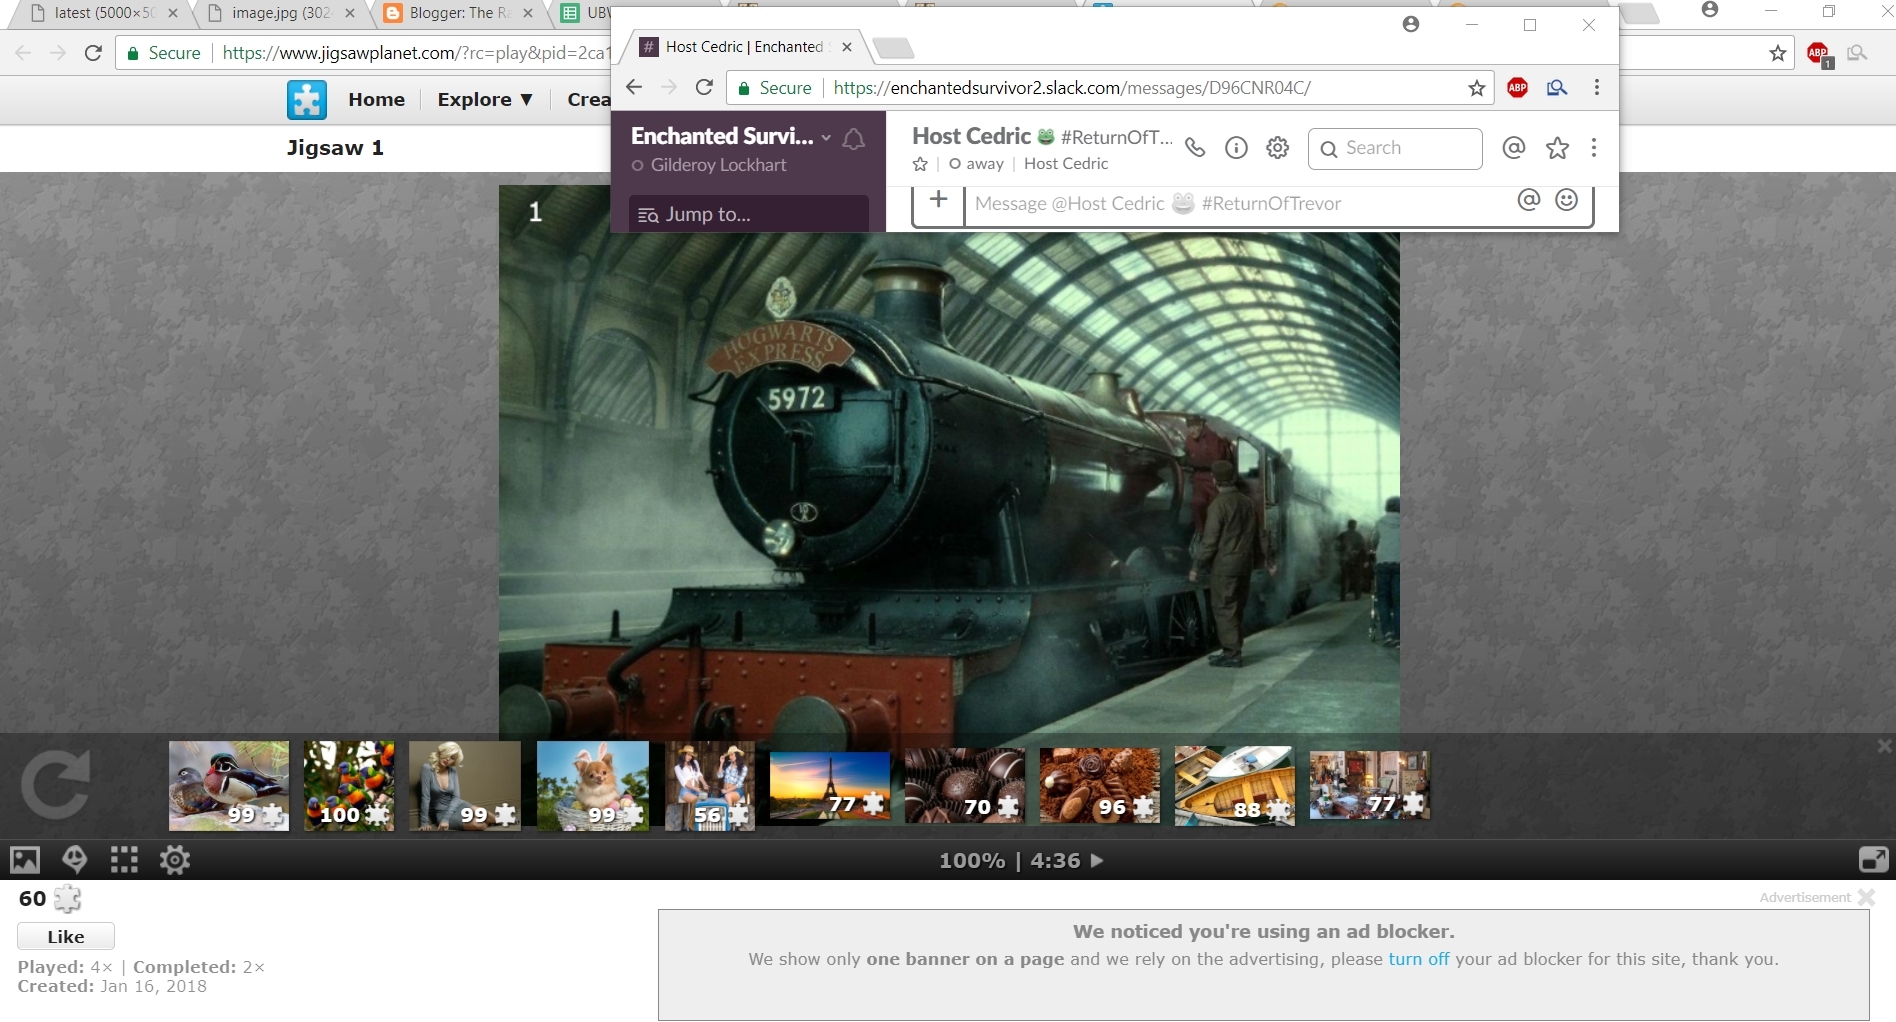Open puzzle settings gear icon

click(x=175, y=860)
